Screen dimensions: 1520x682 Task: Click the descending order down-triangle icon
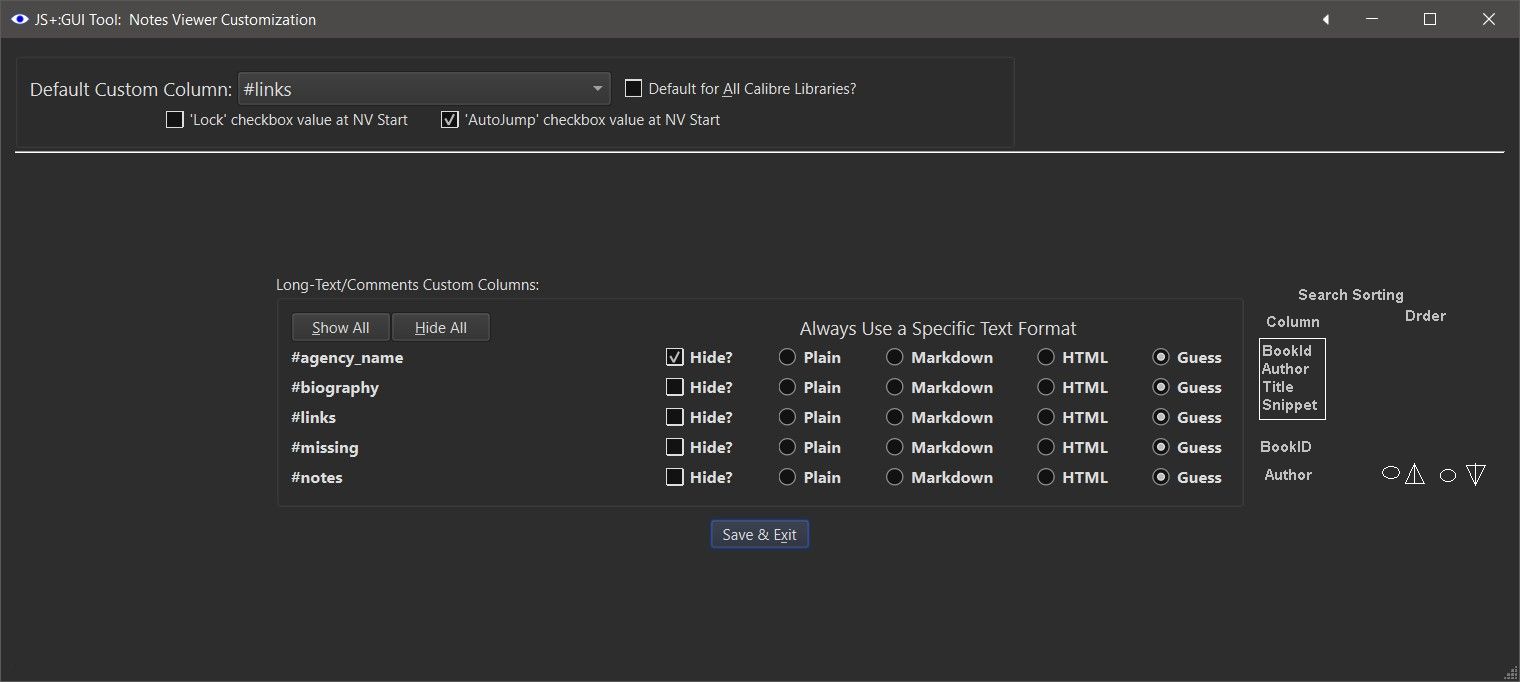pos(1476,475)
